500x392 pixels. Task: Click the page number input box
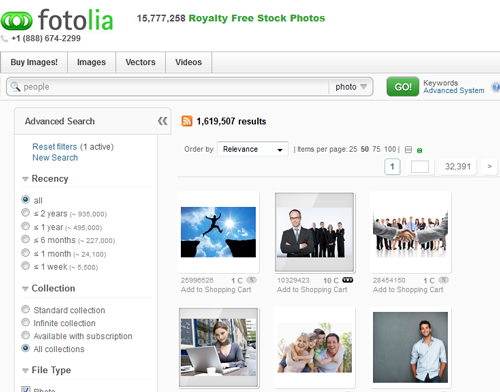pyautogui.click(x=420, y=167)
